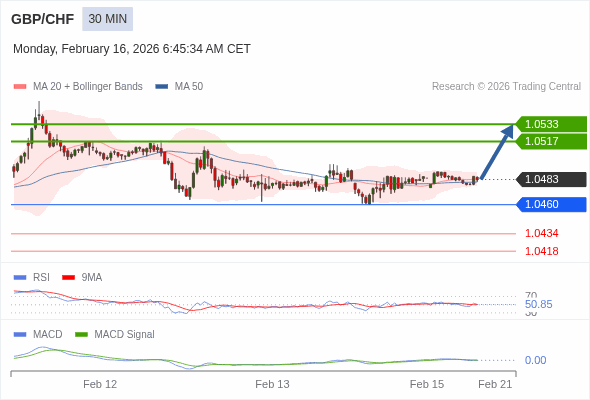The height and width of the screenshot is (400, 590).
Task: Click the MACD value 0.00
Action: [x=535, y=360]
